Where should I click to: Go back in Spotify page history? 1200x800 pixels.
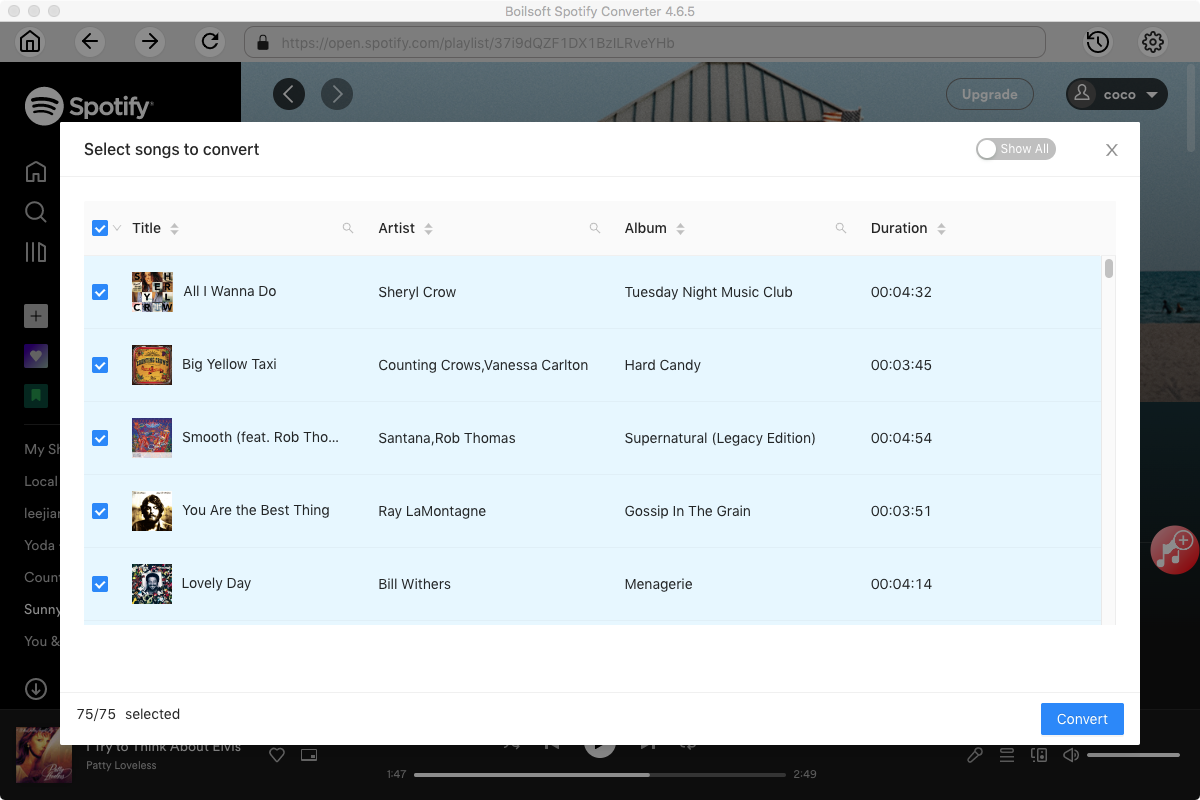click(x=289, y=94)
